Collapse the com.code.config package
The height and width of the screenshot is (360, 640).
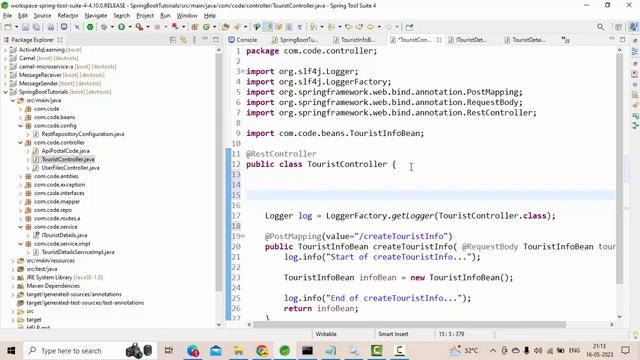(20, 126)
